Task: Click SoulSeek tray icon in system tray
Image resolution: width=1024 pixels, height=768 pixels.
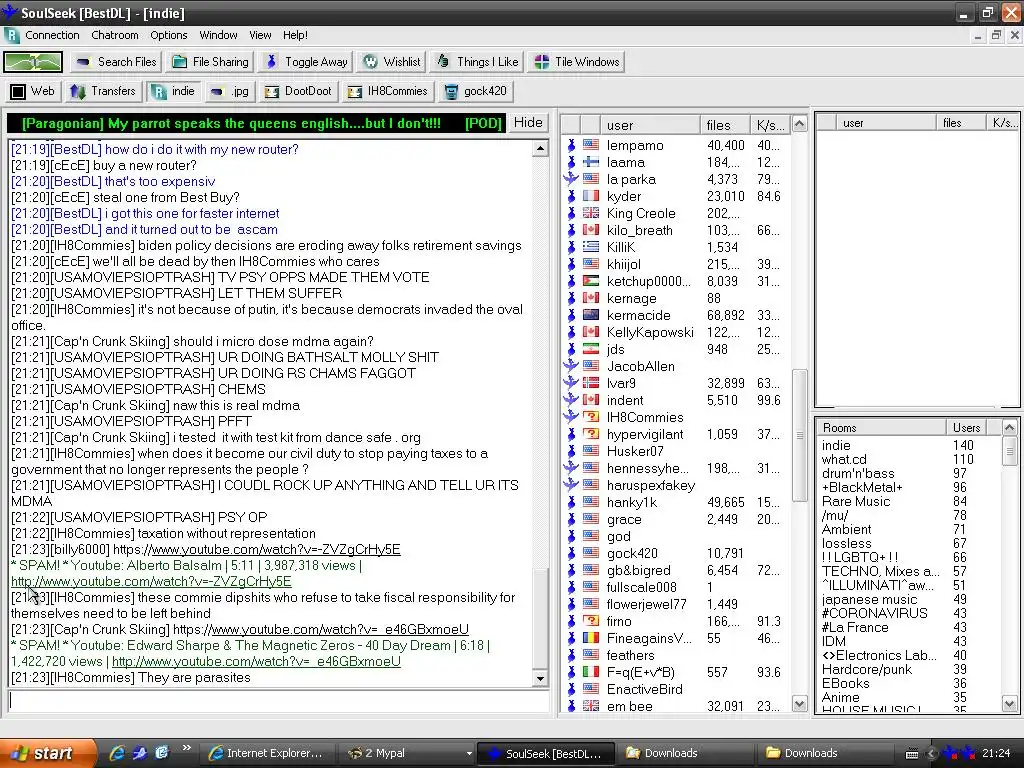Action: (950, 754)
